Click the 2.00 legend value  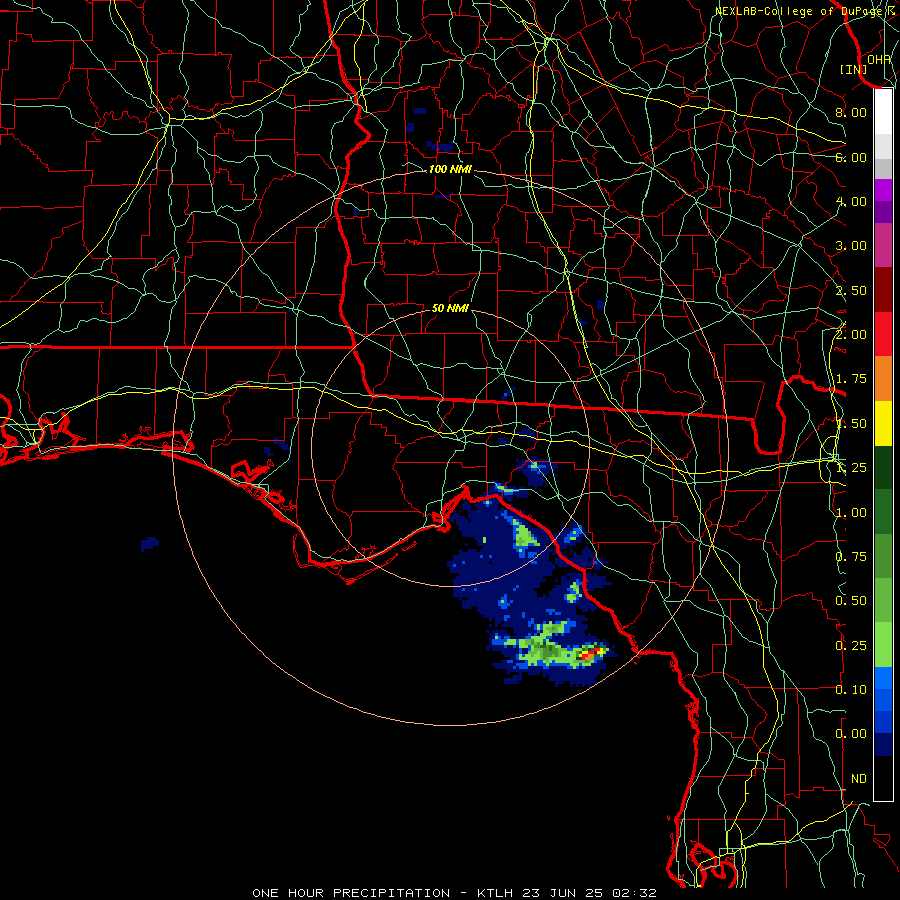coord(851,335)
